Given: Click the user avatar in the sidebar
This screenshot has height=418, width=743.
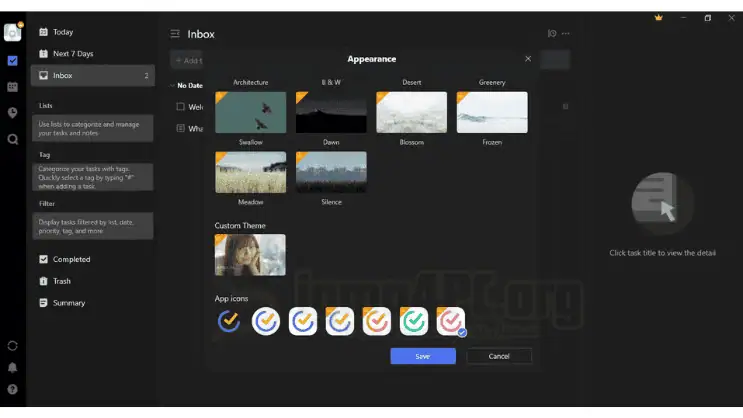Looking at the screenshot, I should pyautogui.click(x=13, y=32).
